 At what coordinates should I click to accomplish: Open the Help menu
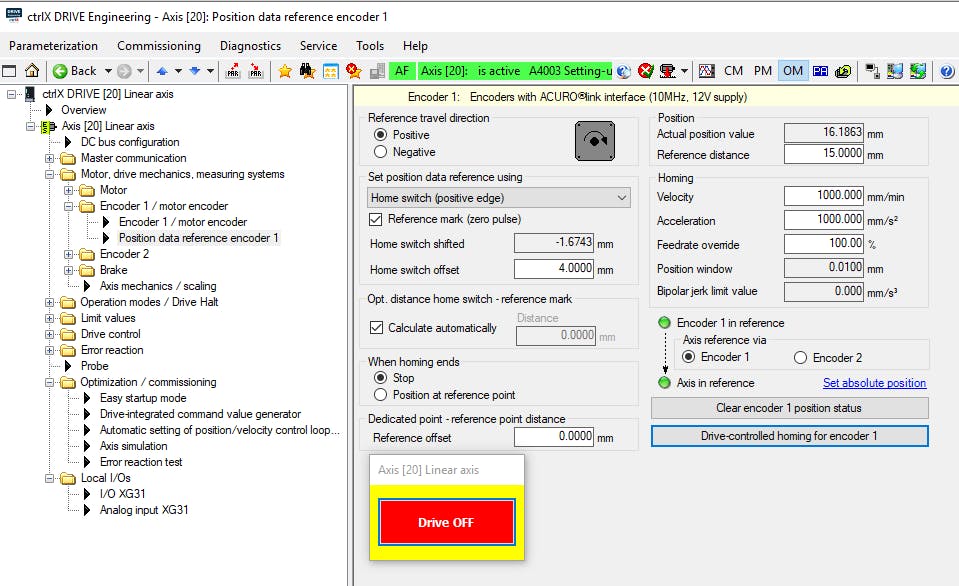click(415, 46)
